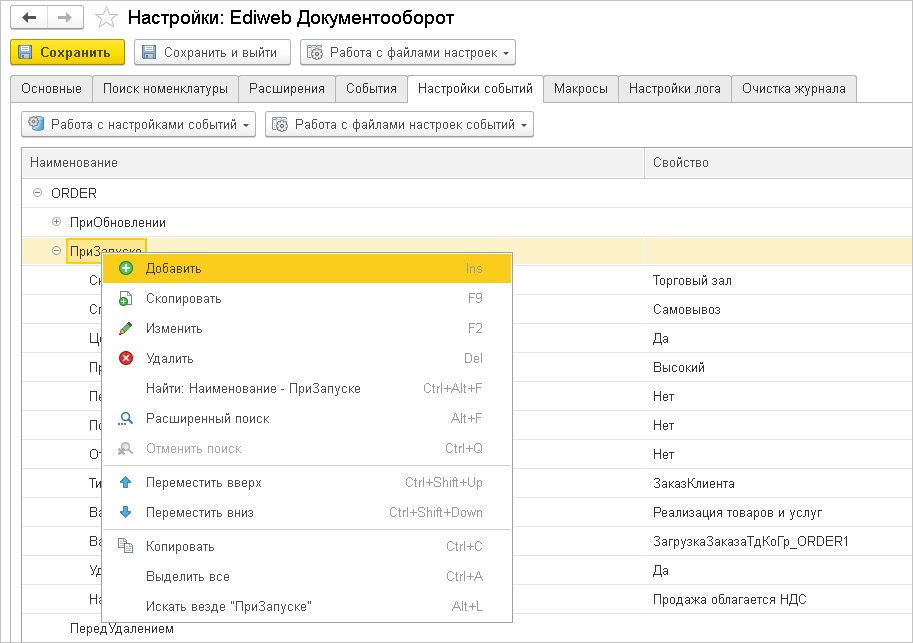Click the pencil icon for Изменить
This screenshot has height=643, width=913.
tap(126, 328)
